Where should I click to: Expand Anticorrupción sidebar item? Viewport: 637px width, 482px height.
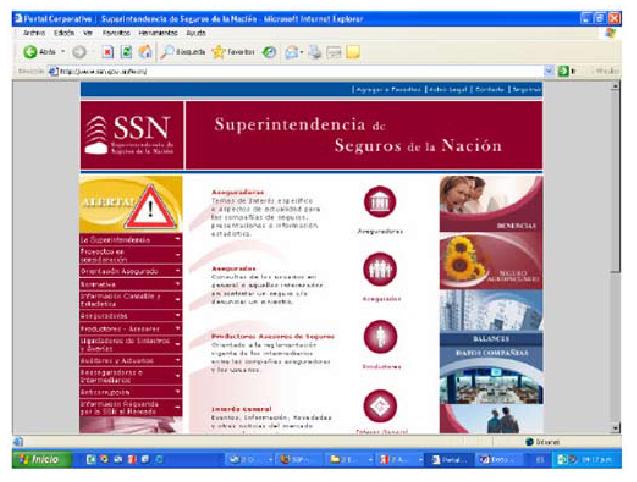(x=130, y=392)
